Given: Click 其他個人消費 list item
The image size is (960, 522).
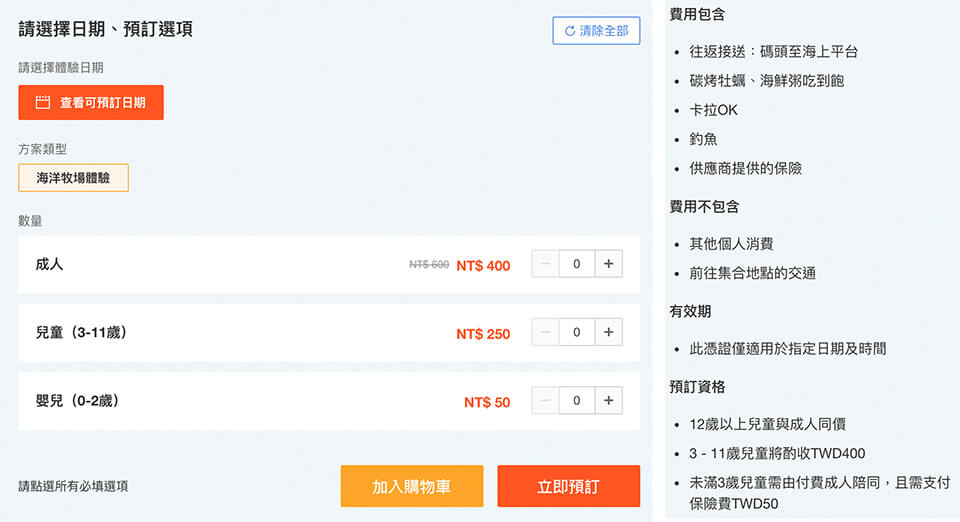Looking at the screenshot, I should click(x=731, y=244).
